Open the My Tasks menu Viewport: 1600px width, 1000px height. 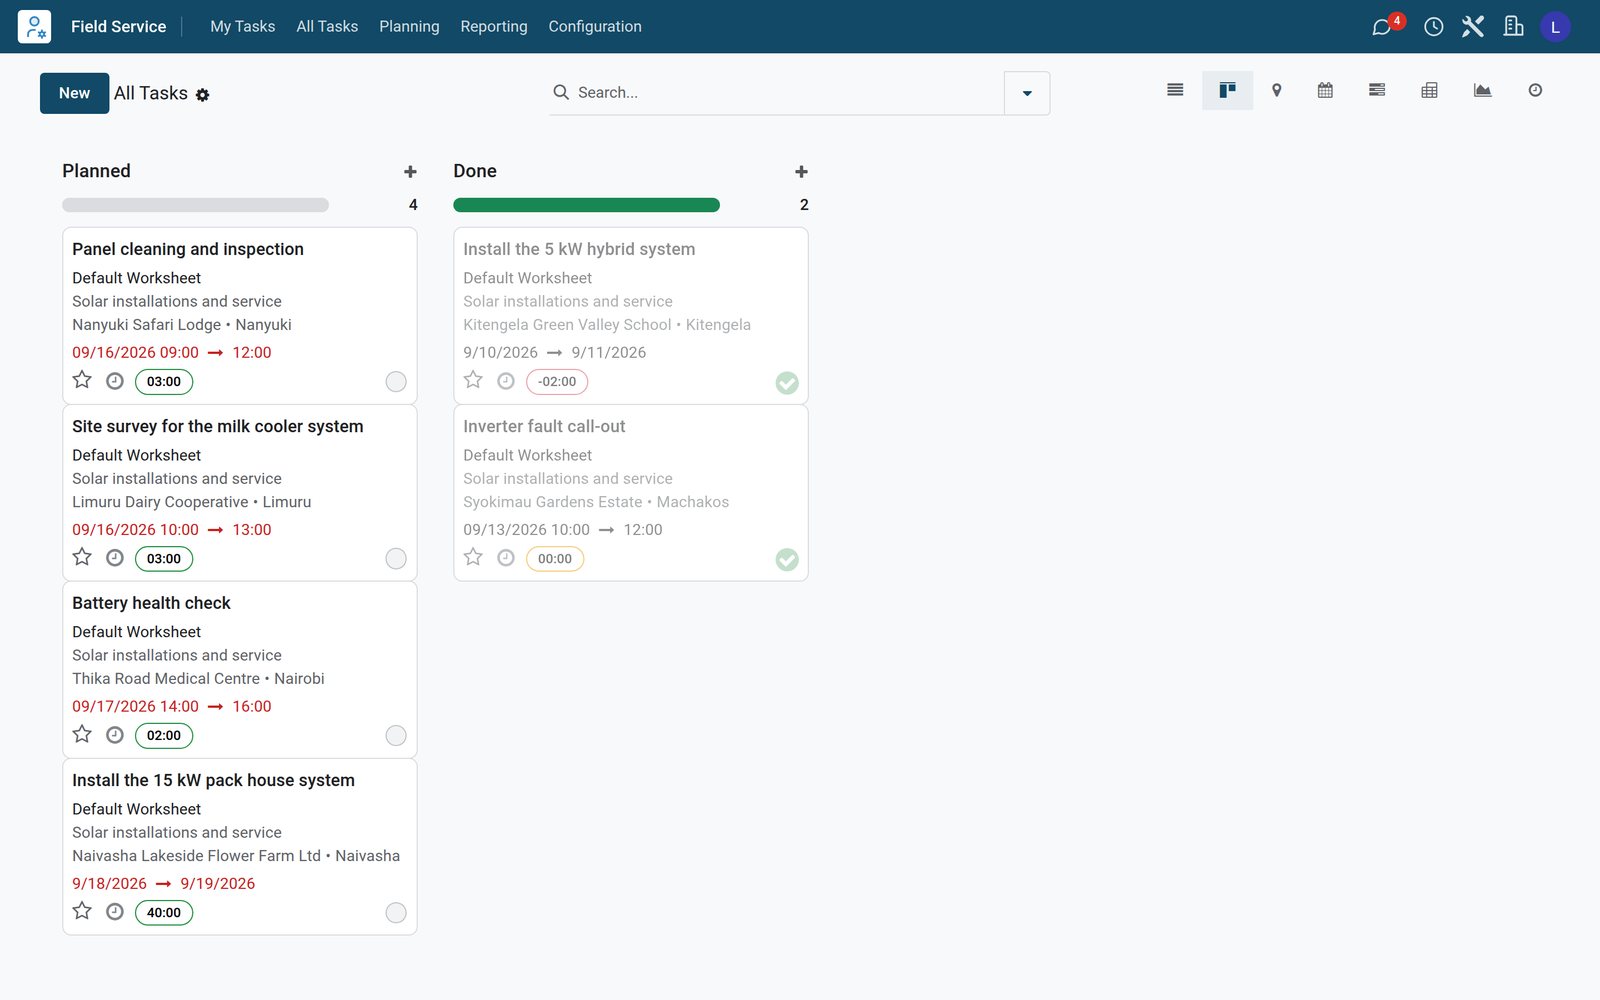coord(242,27)
